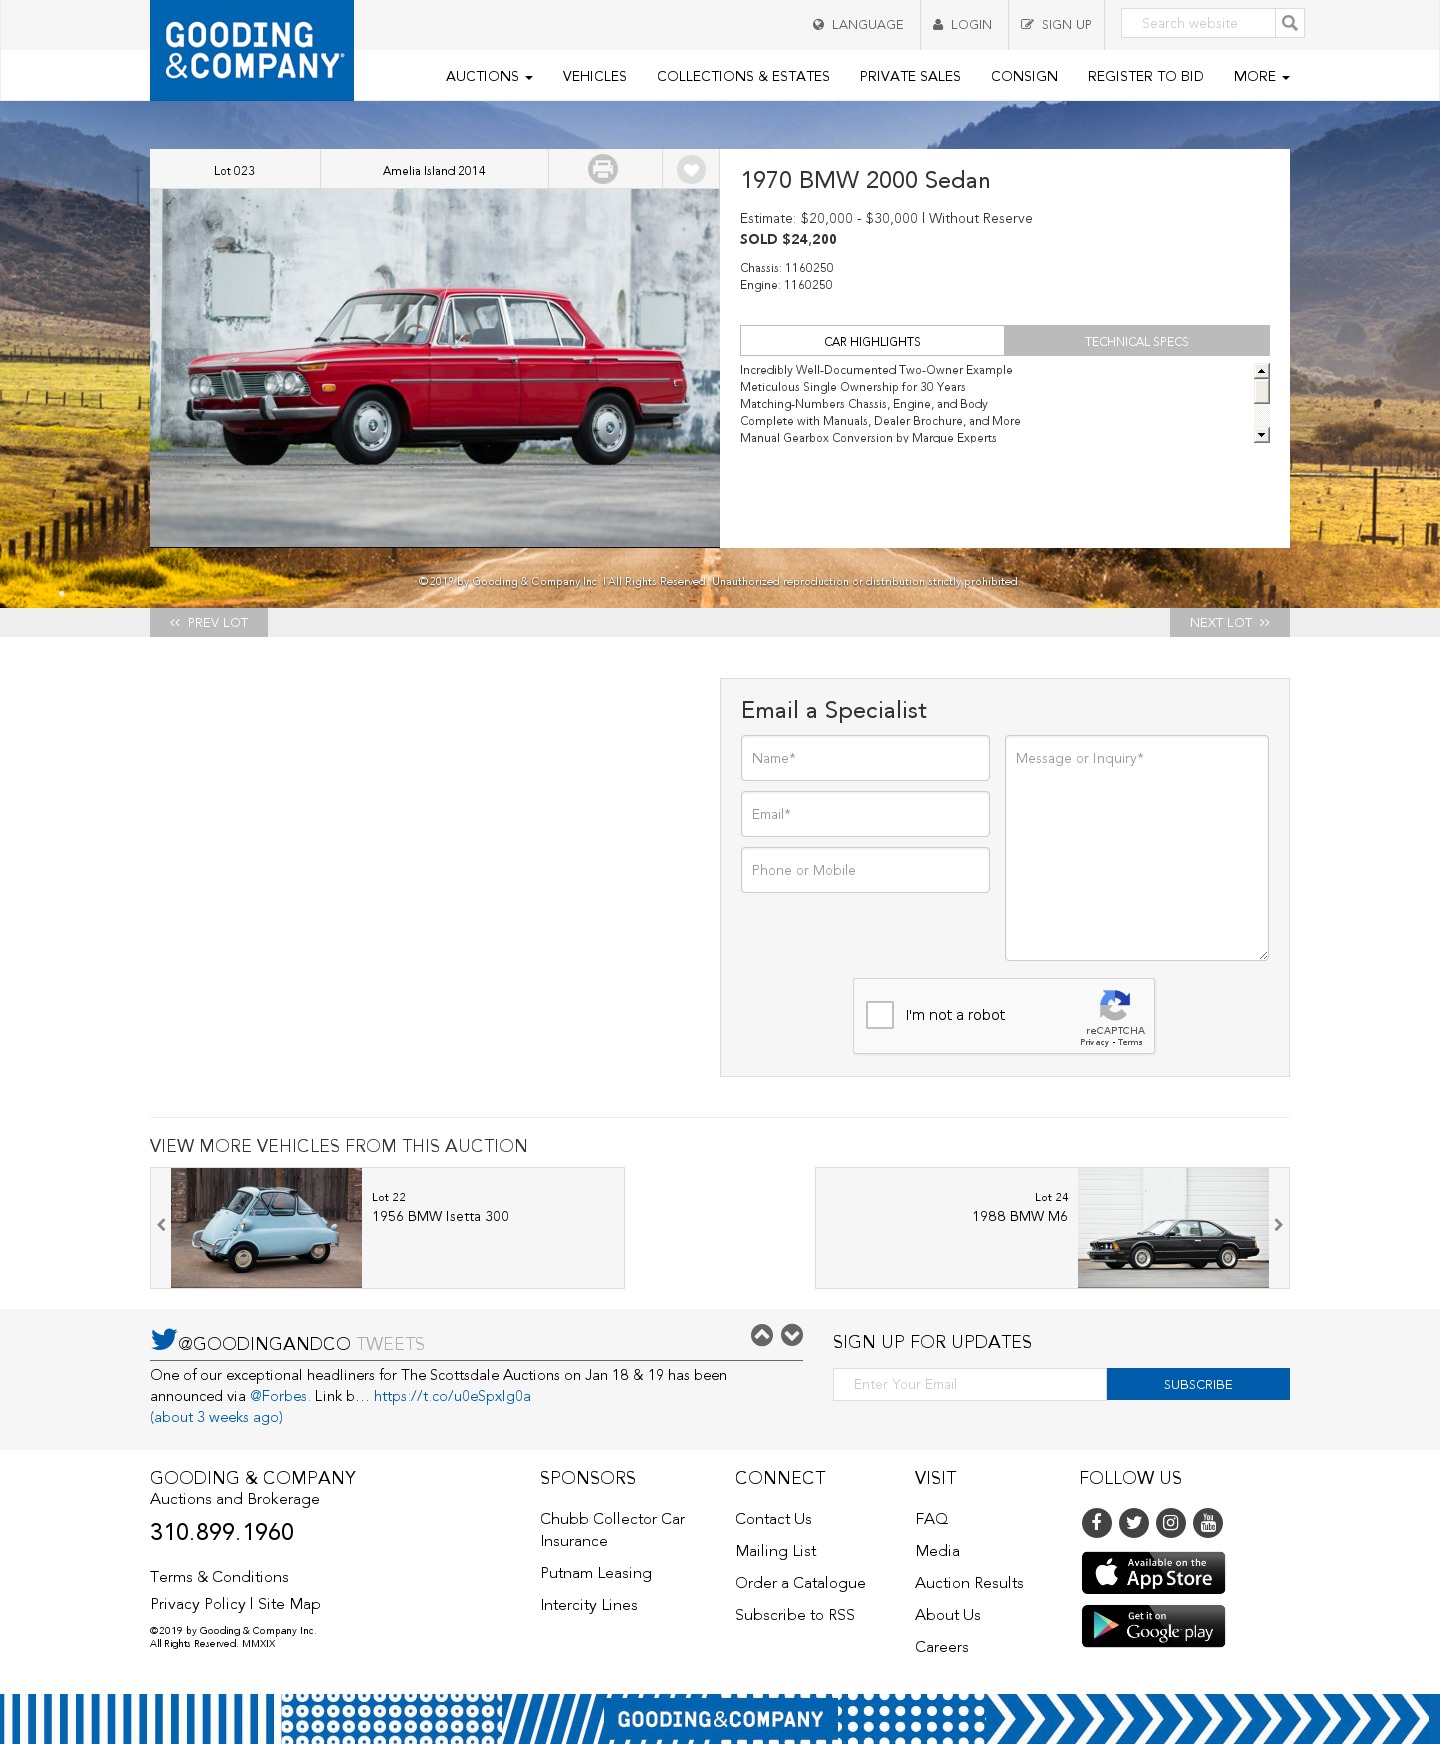Click the Login link

(x=963, y=24)
